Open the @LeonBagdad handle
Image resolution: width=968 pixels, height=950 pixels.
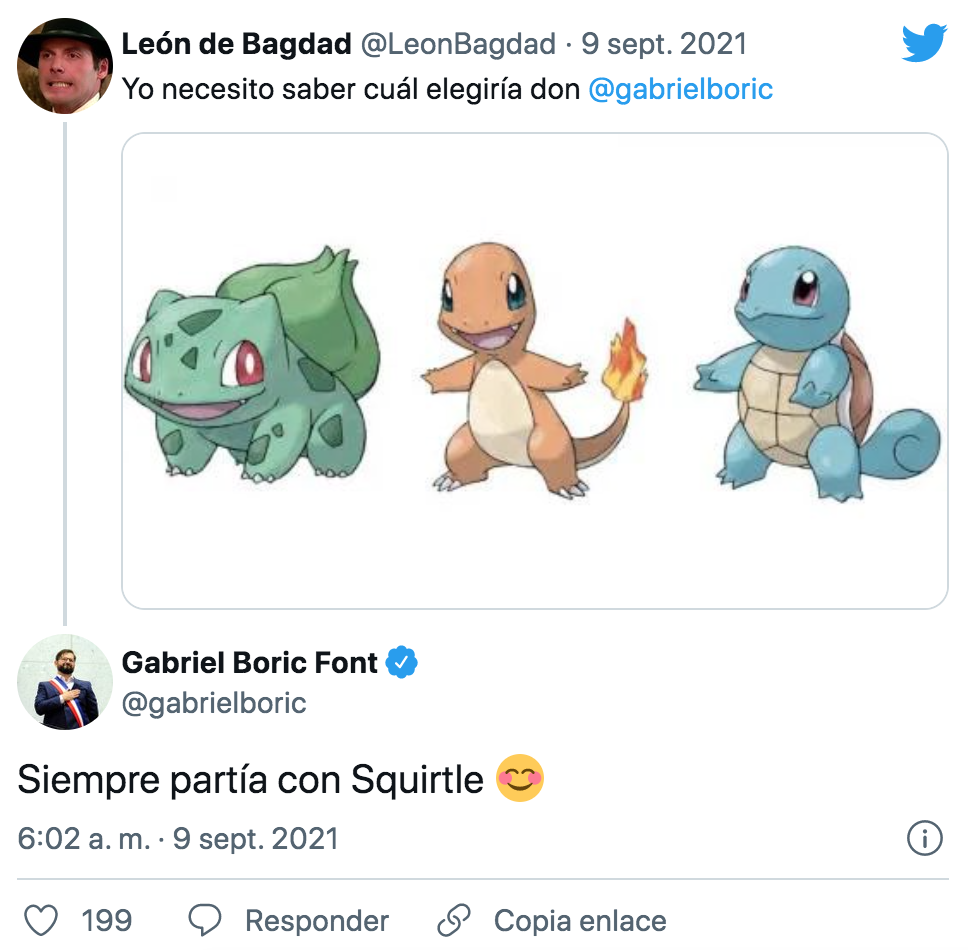pos(458,44)
